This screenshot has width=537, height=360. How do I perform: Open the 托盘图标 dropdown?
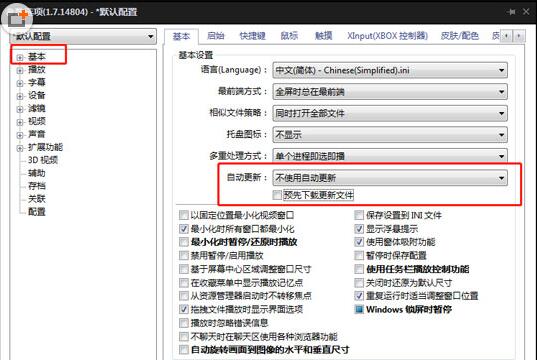point(390,135)
